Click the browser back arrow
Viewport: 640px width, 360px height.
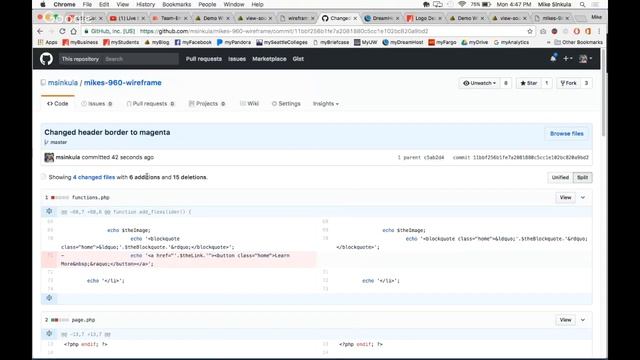coord(40,31)
